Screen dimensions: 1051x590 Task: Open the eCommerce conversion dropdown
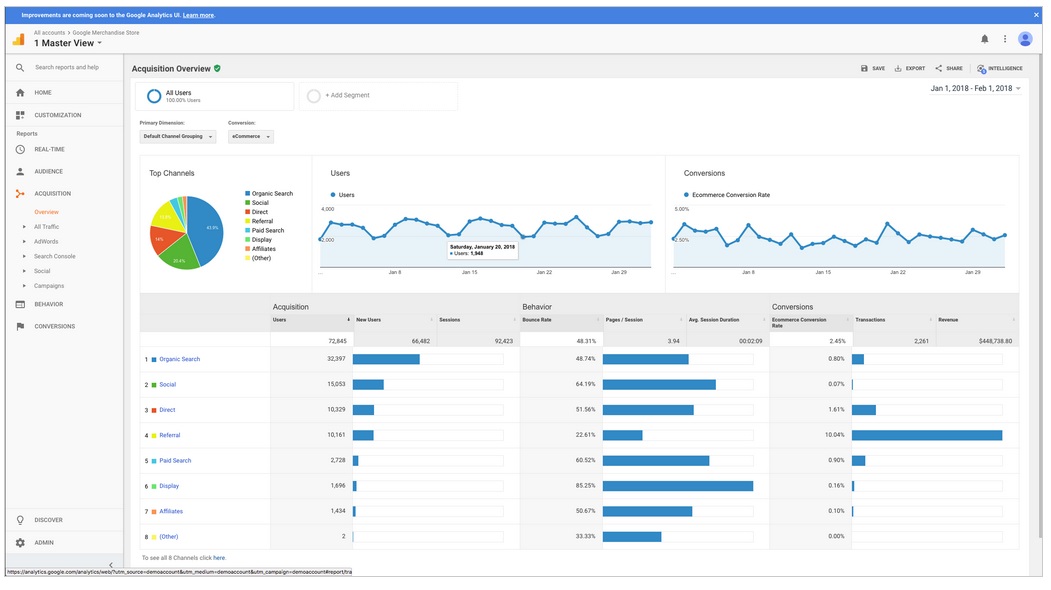tap(250, 137)
